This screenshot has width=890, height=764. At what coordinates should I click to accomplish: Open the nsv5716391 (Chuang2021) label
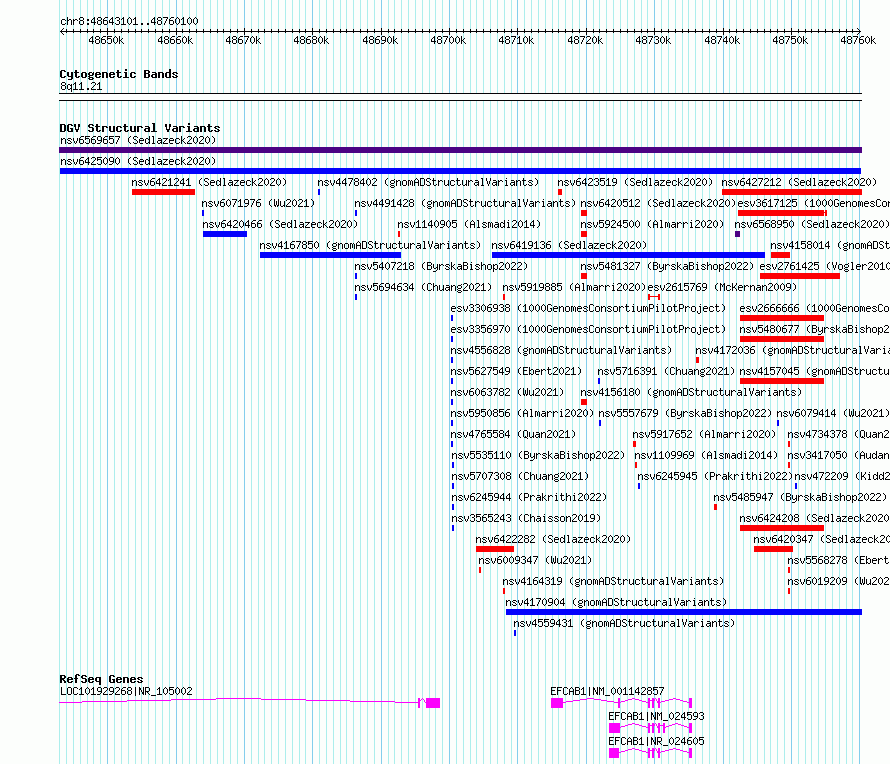pyautogui.click(x=666, y=371)
